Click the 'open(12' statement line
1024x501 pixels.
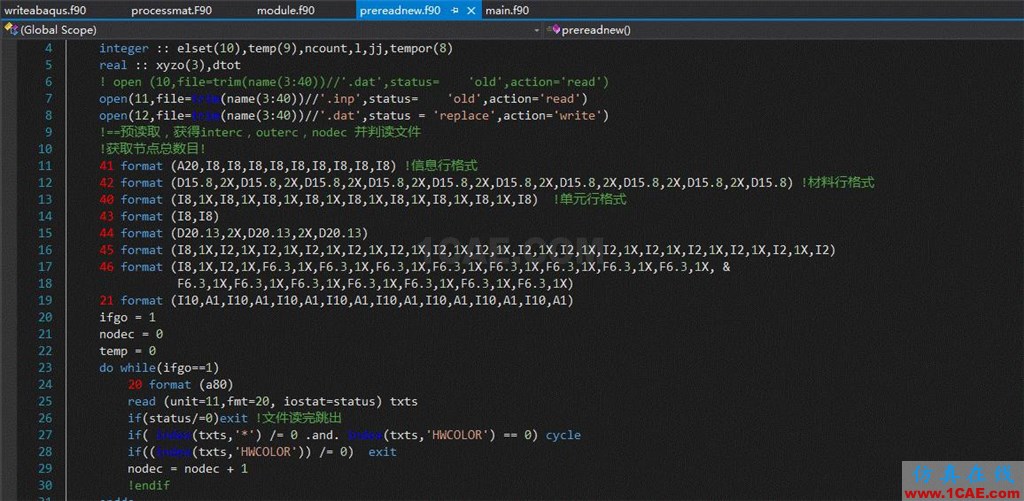click(354, 116)
